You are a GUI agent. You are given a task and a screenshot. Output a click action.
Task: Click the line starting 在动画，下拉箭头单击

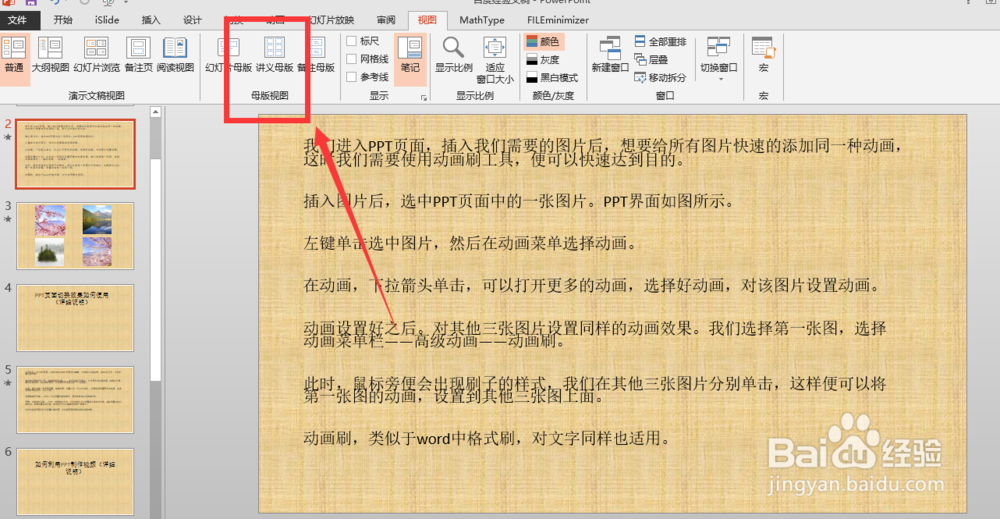pos(592,285)
